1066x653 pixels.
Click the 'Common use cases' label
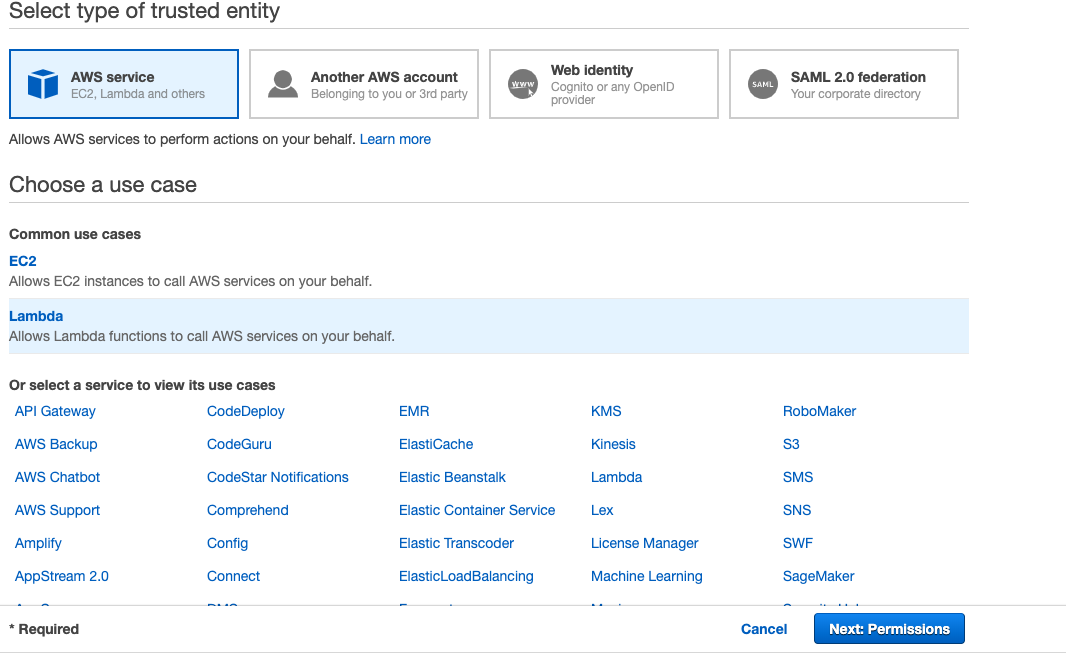click(75, 234)
